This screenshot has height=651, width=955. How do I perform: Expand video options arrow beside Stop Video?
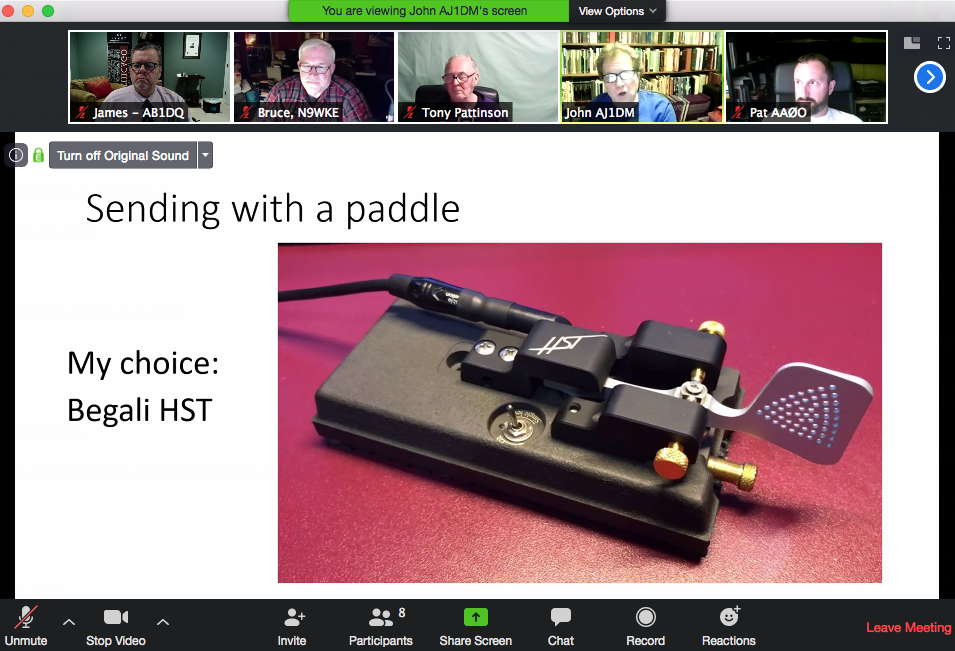pyautogui.click(x=163, y=621)
